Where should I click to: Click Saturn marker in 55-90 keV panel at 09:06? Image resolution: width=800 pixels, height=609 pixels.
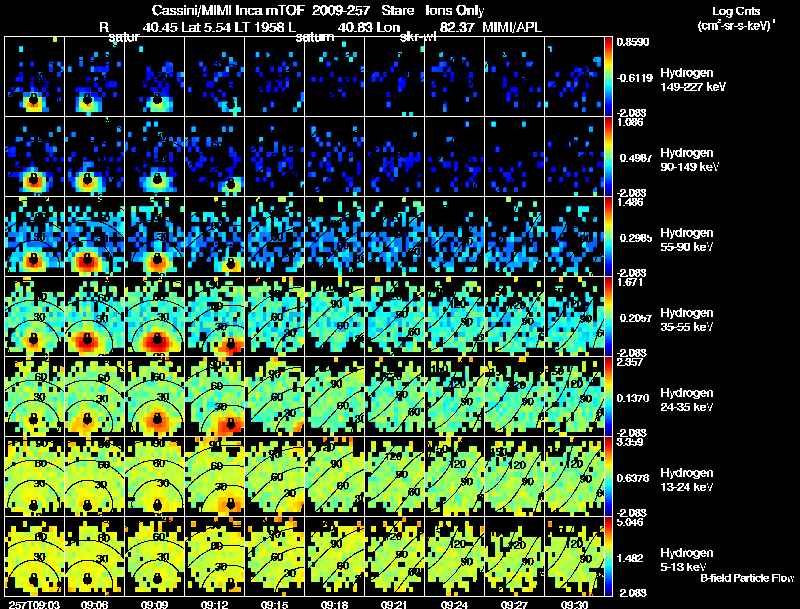click(x=87, y=259)
